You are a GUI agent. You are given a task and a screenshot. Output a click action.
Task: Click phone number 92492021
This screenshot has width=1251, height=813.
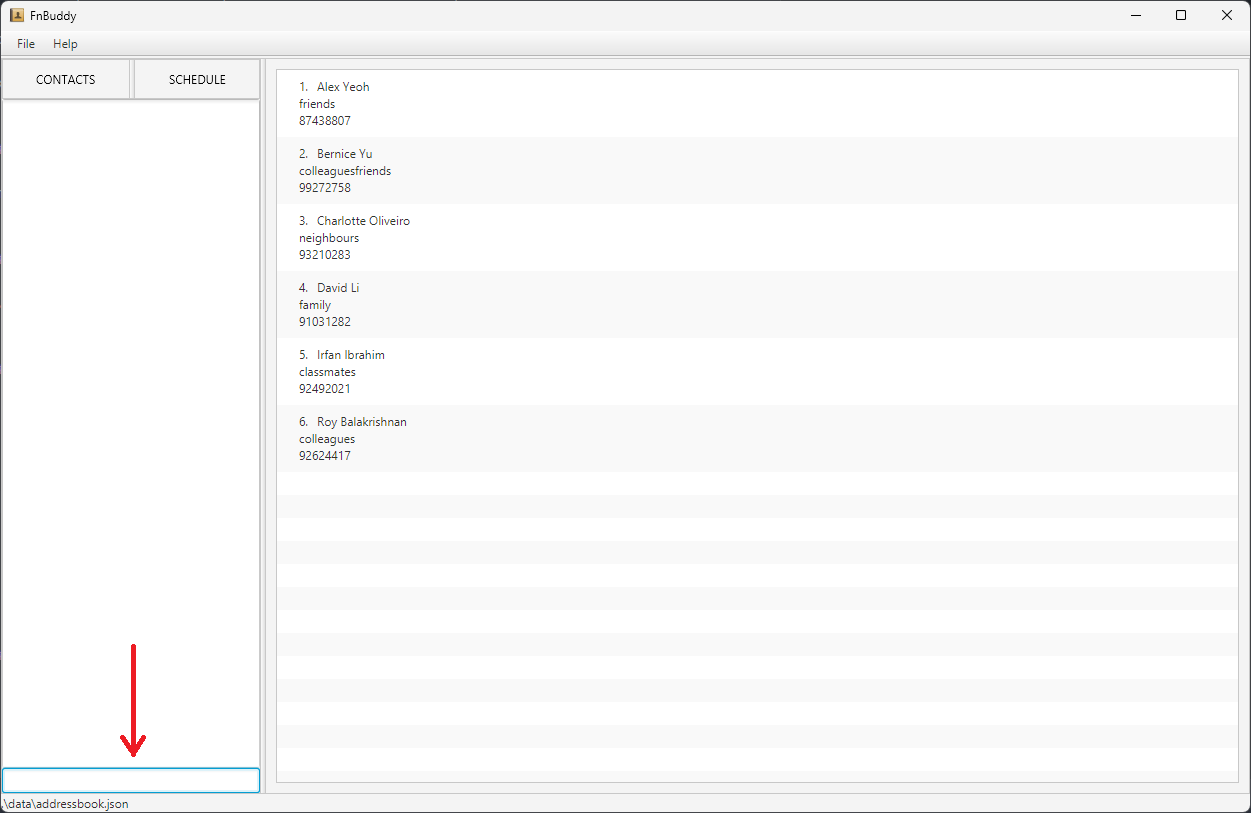[x=325, y=389]
